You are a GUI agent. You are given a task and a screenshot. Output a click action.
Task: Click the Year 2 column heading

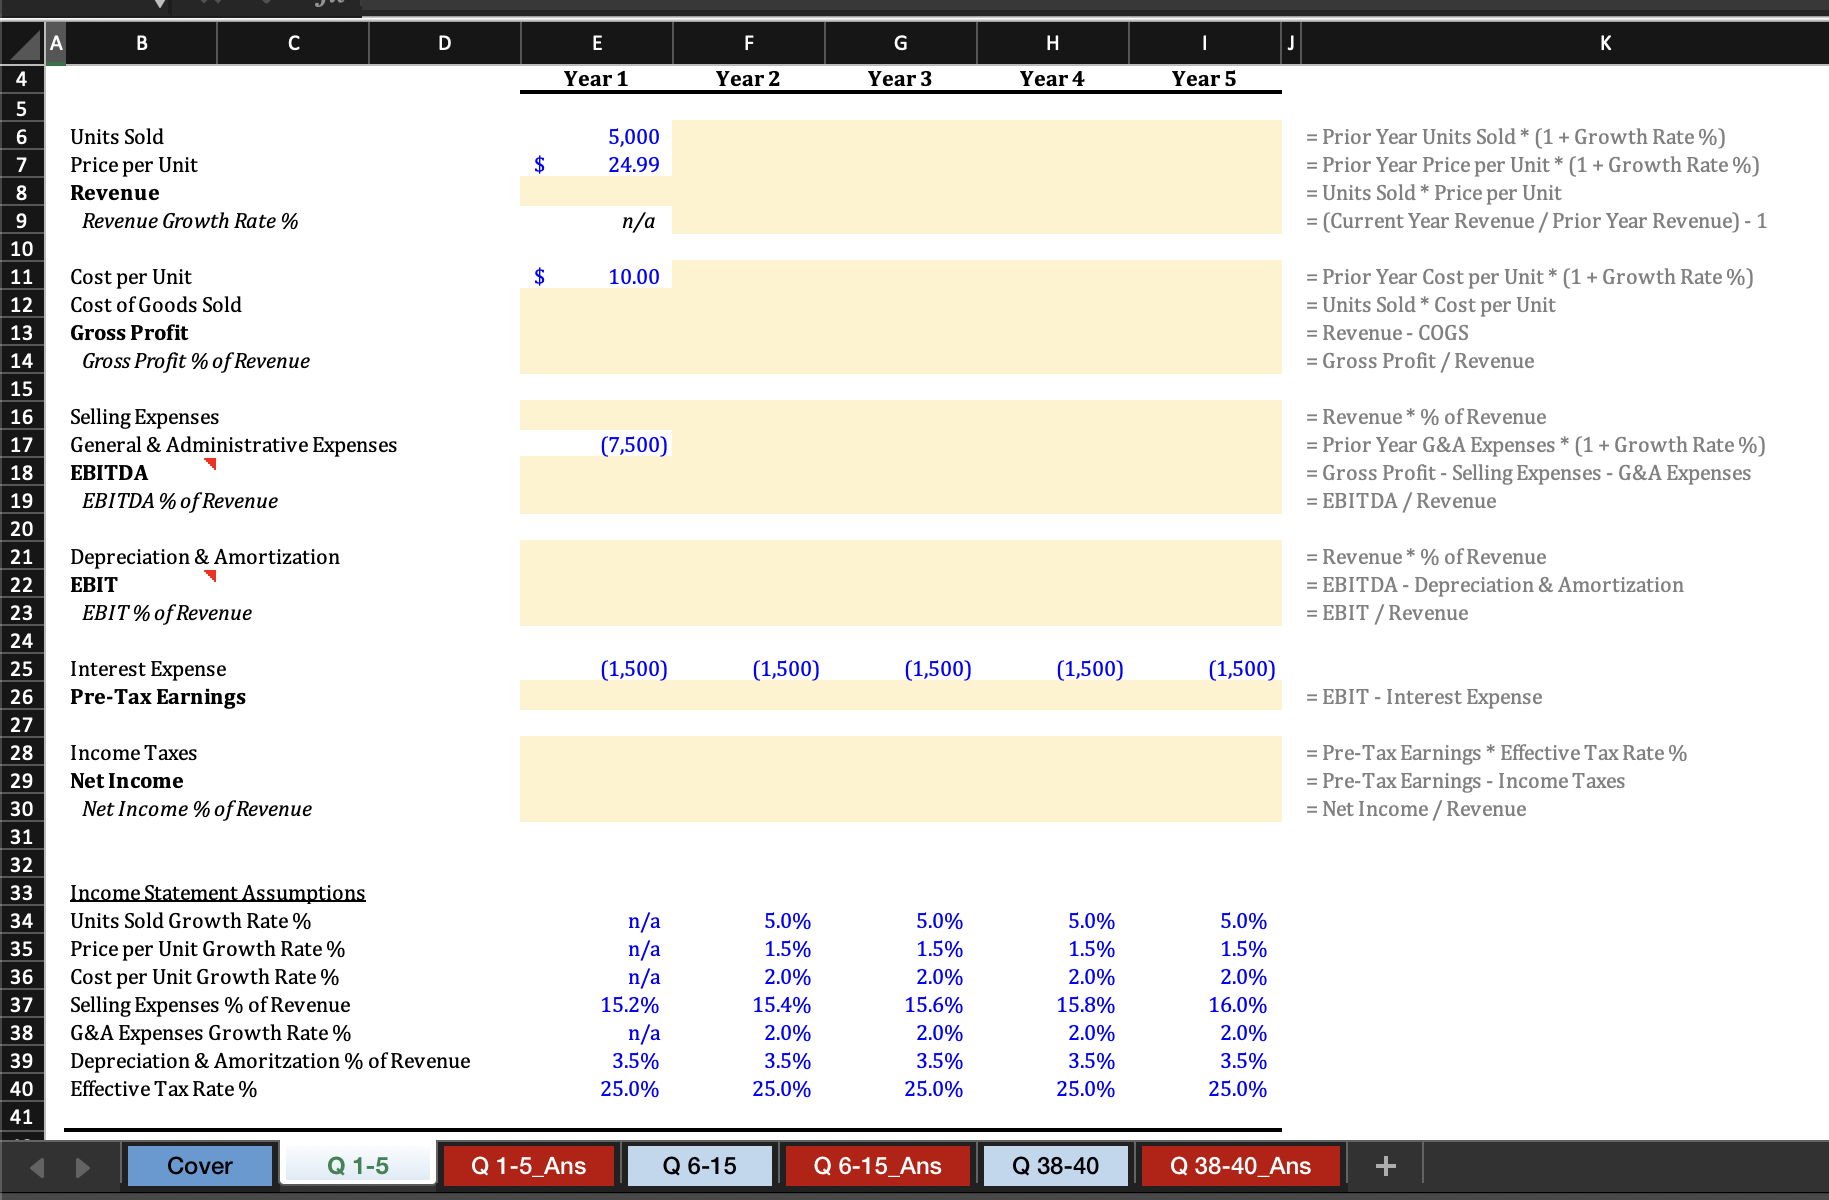748,79
